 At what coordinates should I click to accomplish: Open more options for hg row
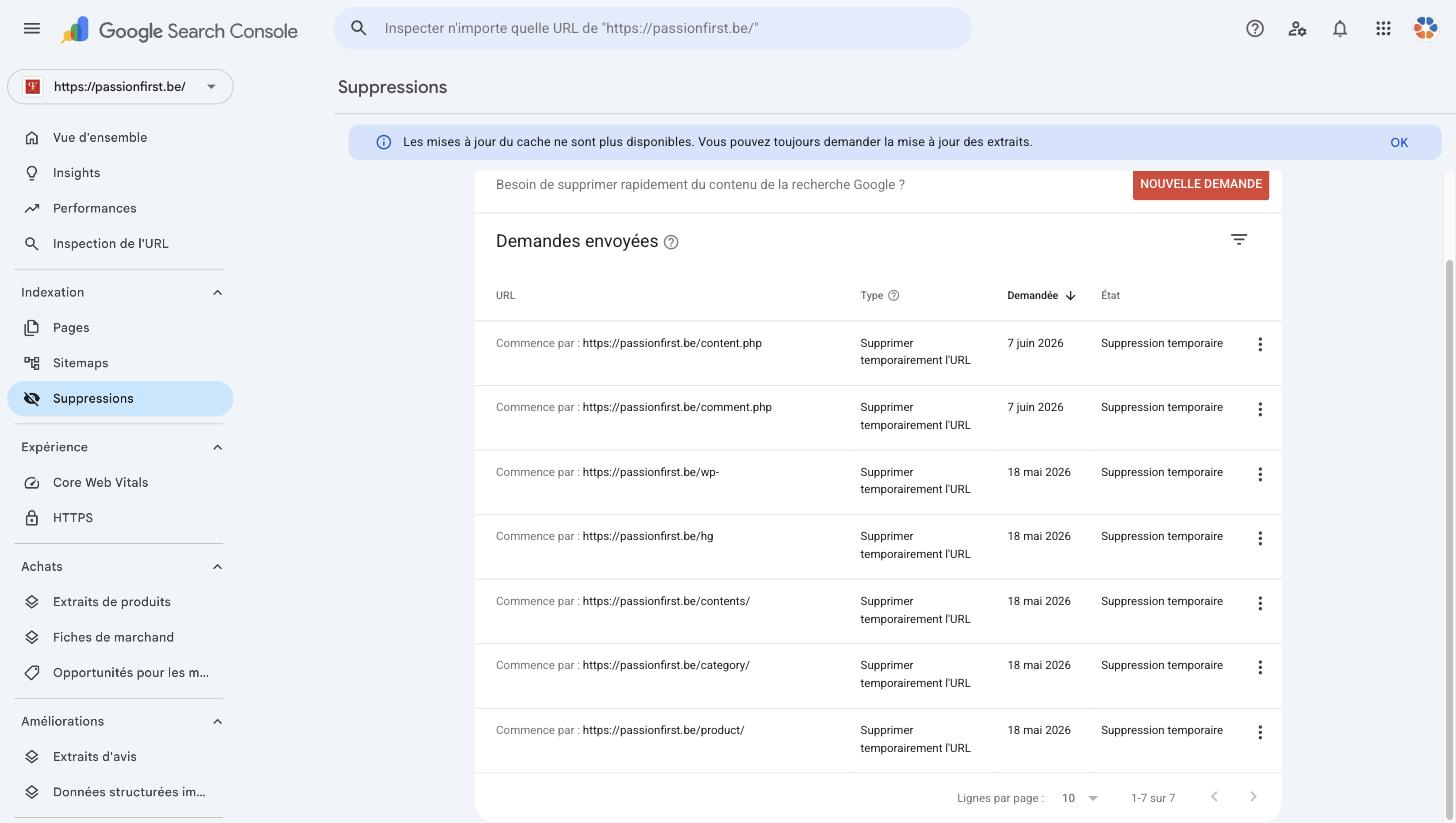(x=1260, y=538)
